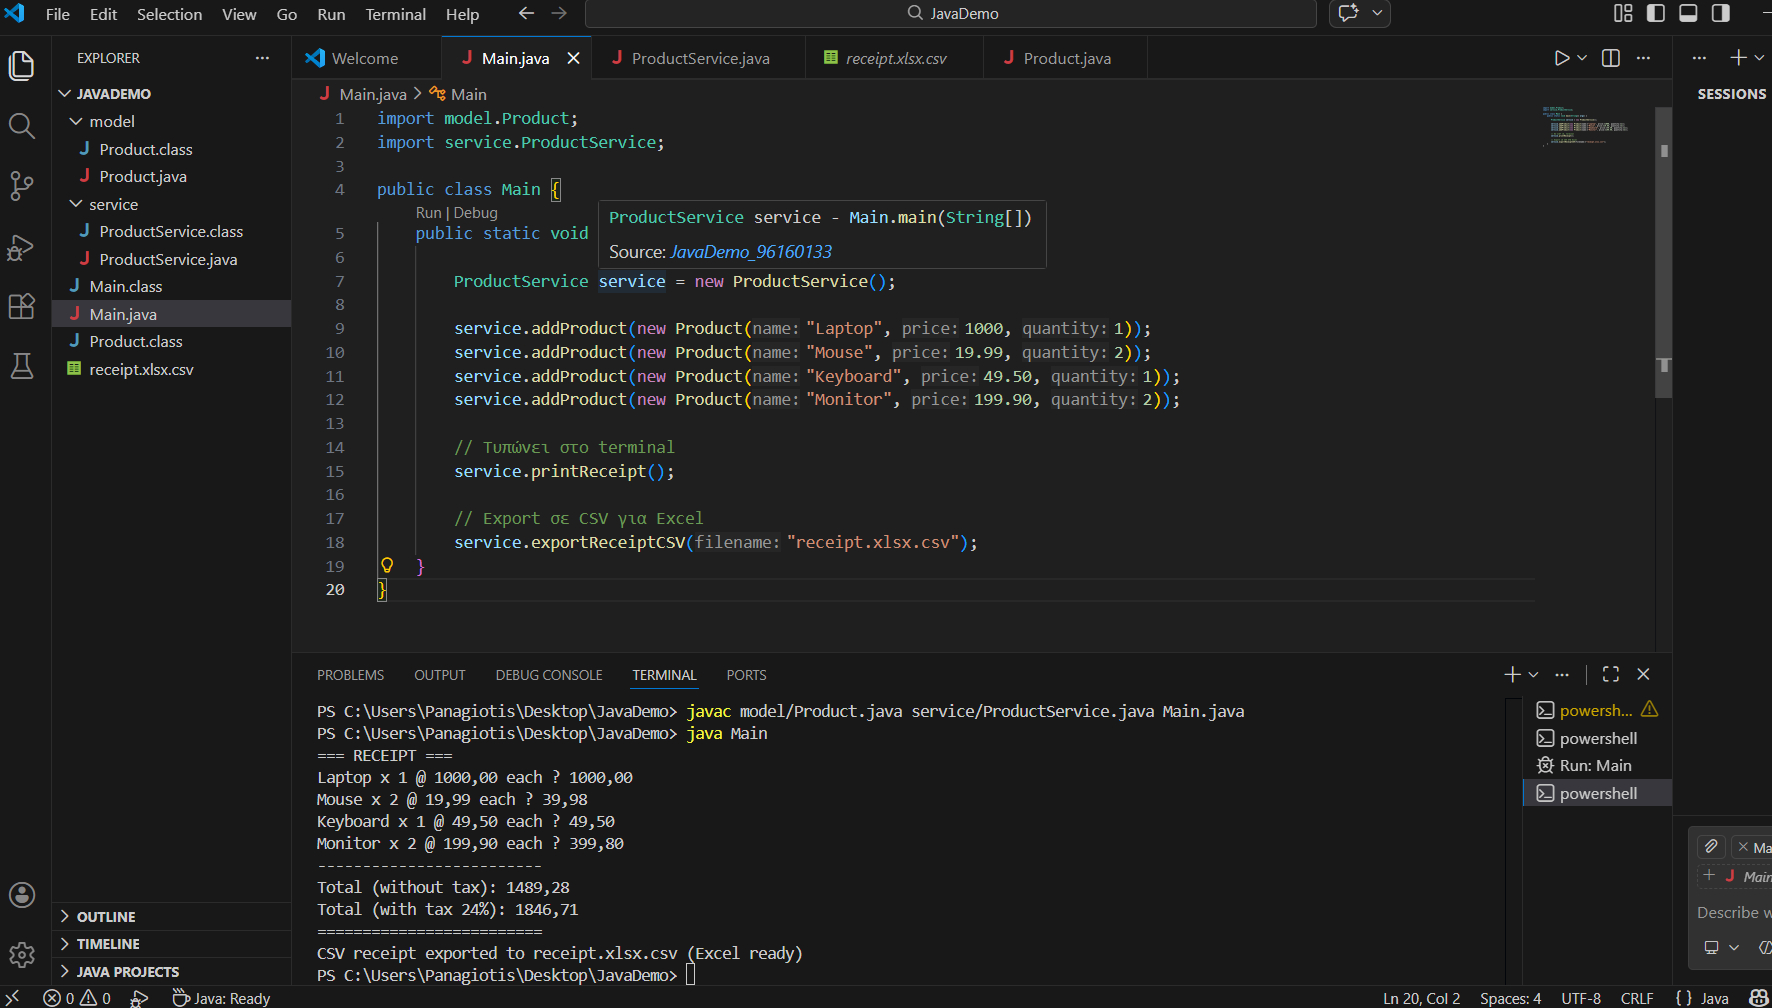The height and width of the screenshot is (1008, 1772).
Task: Maximize the terminal panel size
Action: 1610,674
